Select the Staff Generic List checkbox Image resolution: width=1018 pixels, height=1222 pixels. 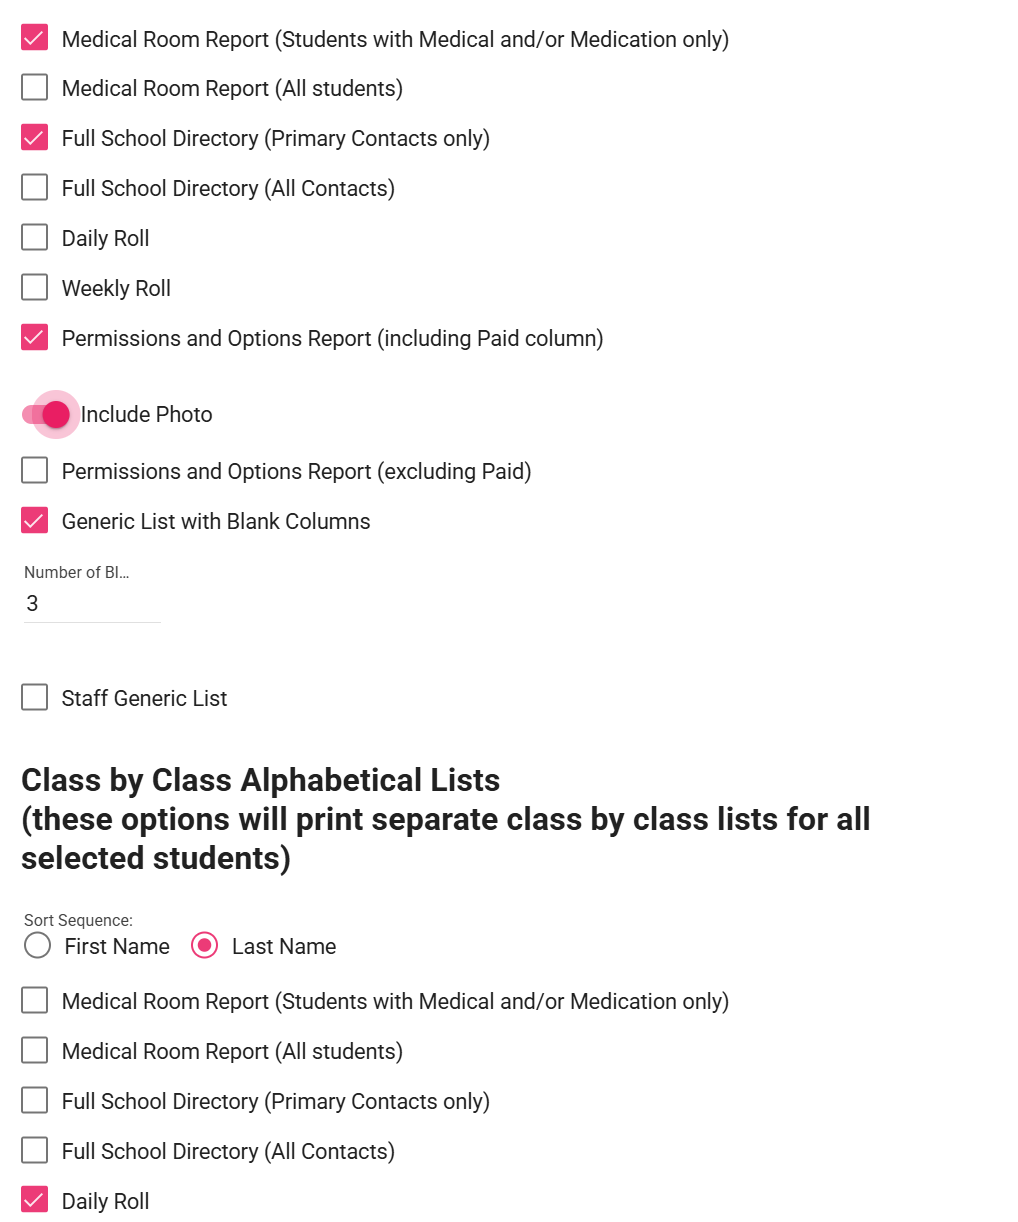click(x=35, y=698)
